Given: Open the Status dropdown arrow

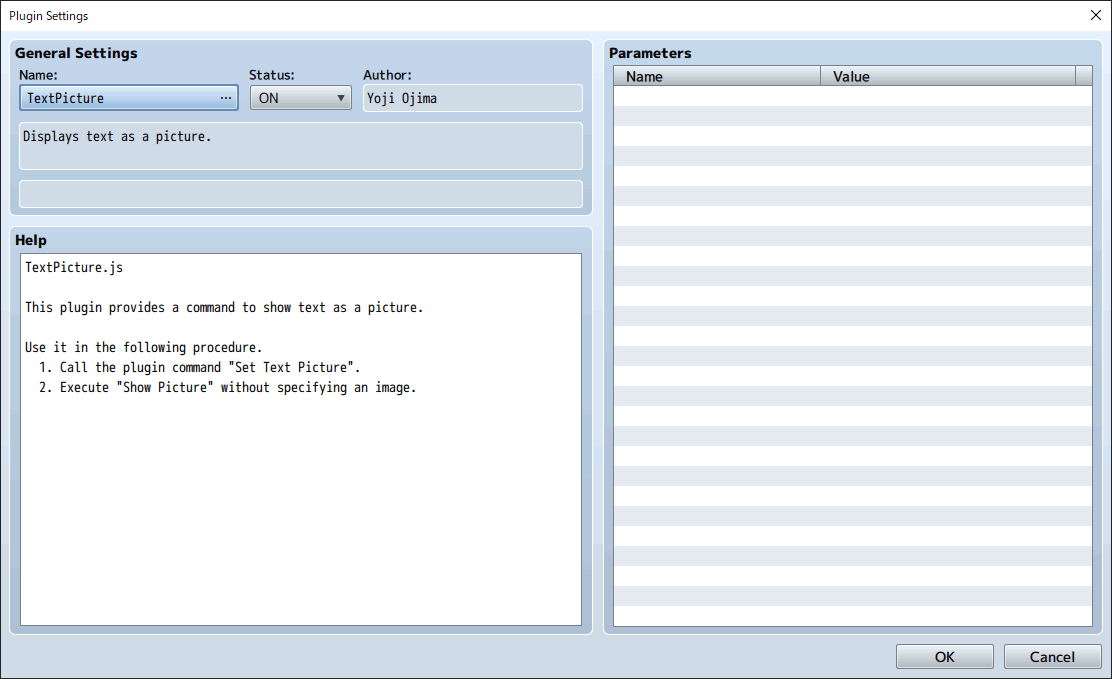Looking at the screenshot, I should click(341, 98).
